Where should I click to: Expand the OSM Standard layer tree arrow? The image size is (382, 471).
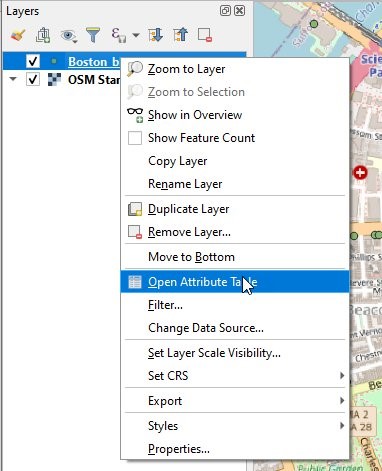[13, 79]
